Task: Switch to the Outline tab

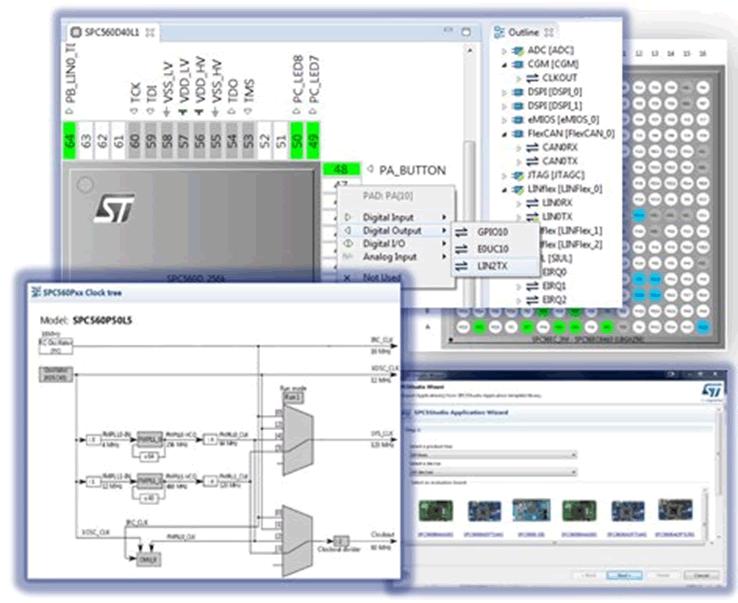Action: [x=523, y=32]
